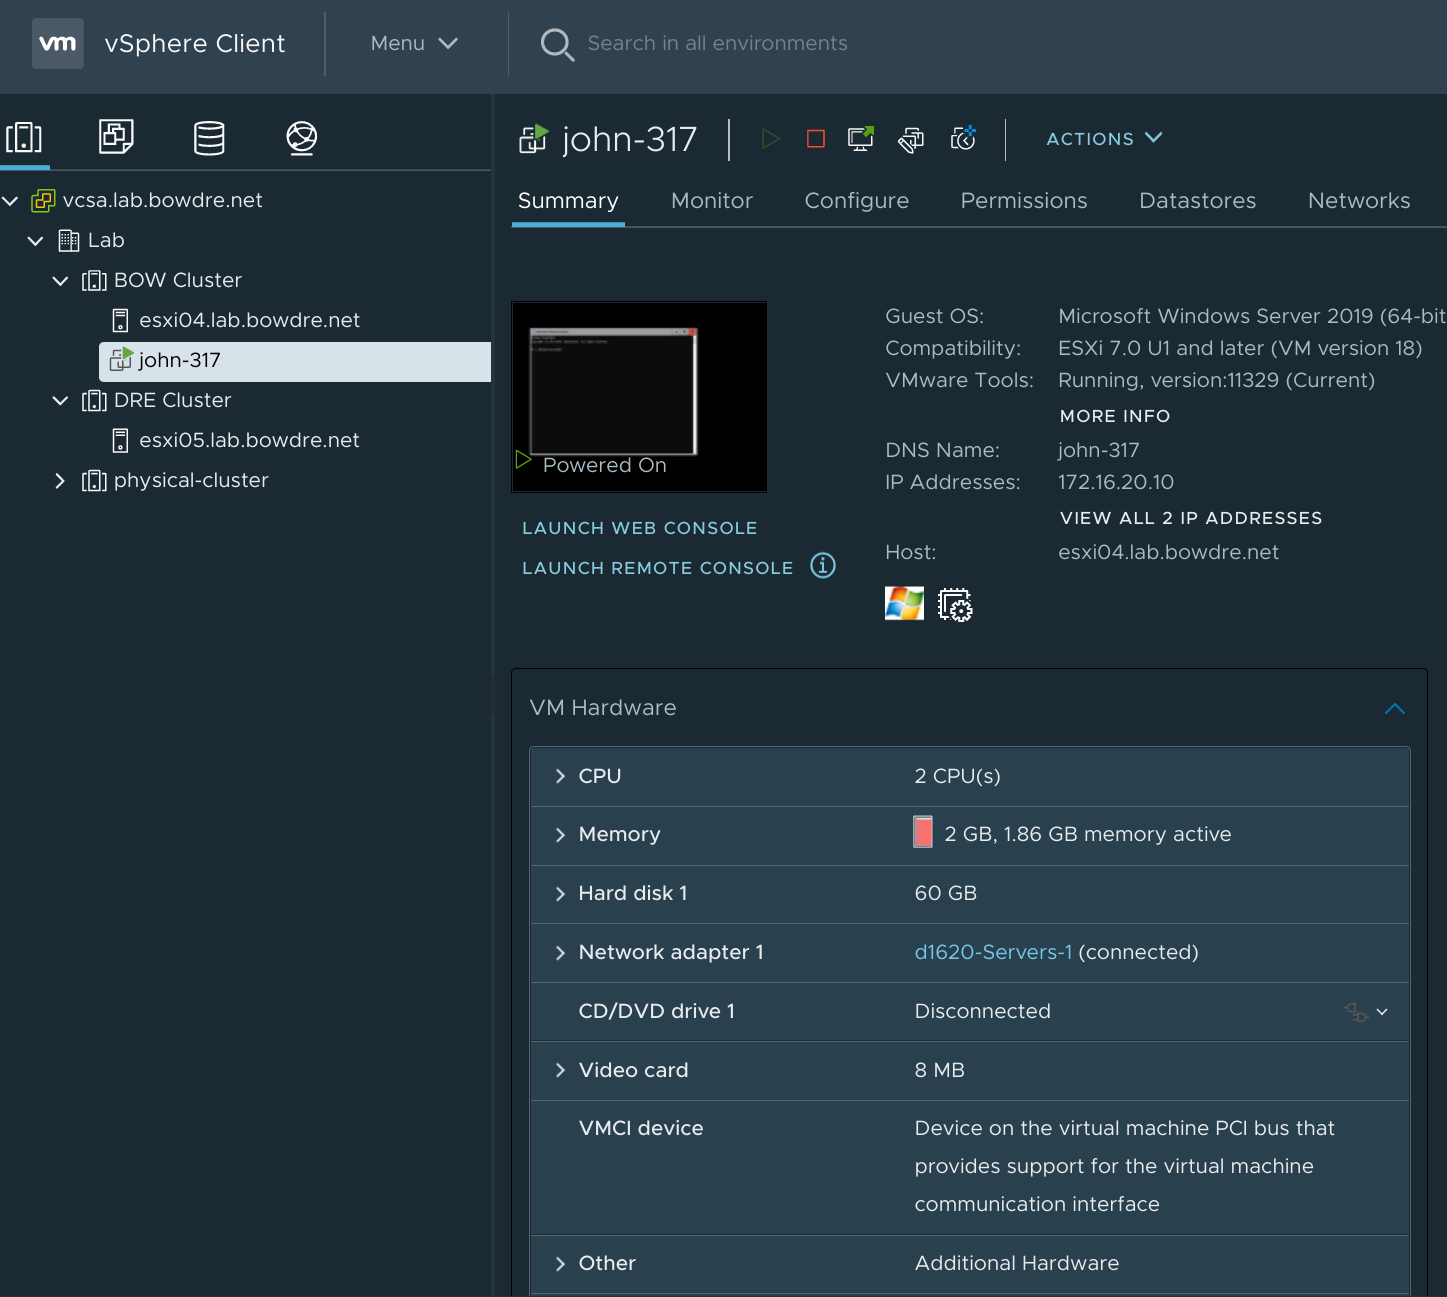
Task: Click the 2 CPU(s) value
Action: (957, 776)
